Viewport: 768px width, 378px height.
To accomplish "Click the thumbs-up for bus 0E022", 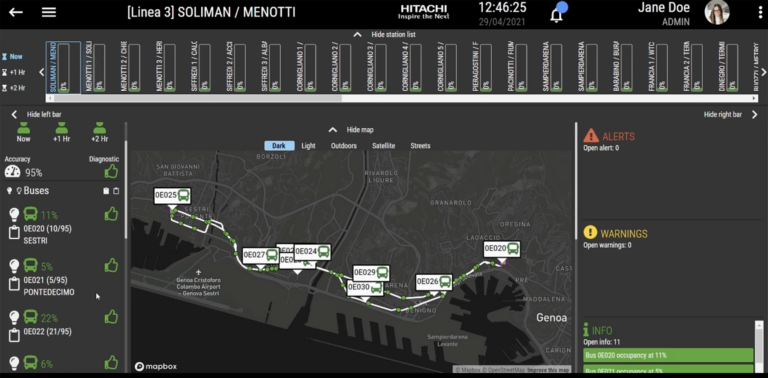I will pyautogui.click(x=111, y=317).
